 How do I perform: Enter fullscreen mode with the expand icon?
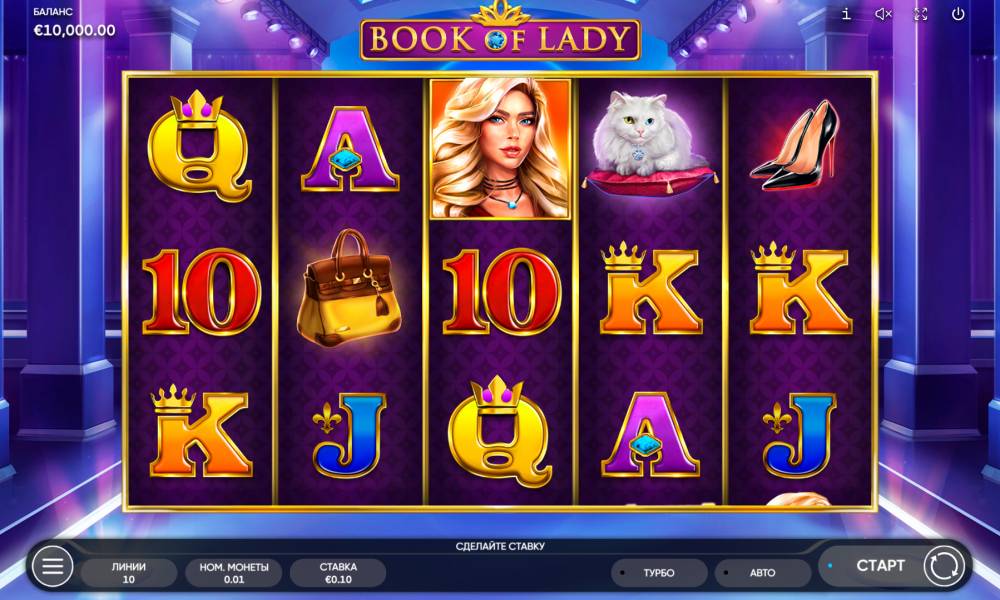click(x=920, y=14)
